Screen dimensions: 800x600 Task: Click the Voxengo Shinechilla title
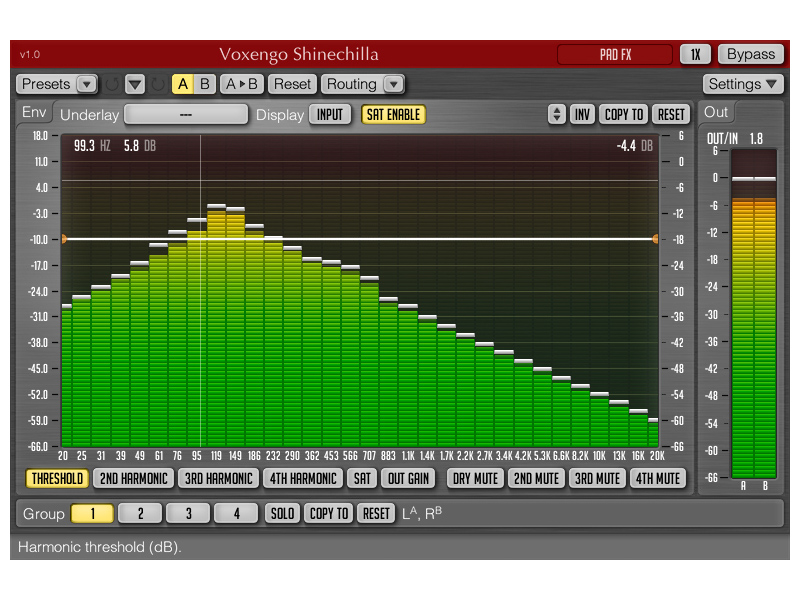pyautogui.click(x=299, y=54)
